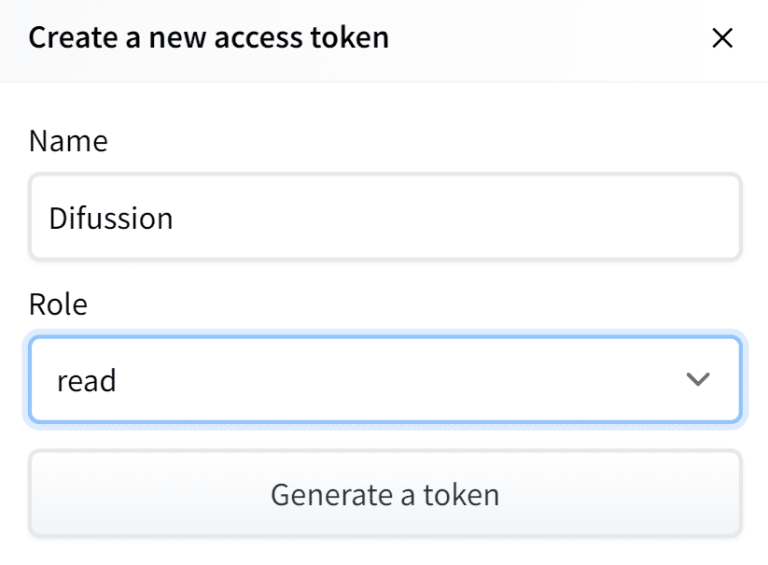This screenshot has width=768, height=565.
Task: Click the 'Create a new access token' title
Action: 208,39
